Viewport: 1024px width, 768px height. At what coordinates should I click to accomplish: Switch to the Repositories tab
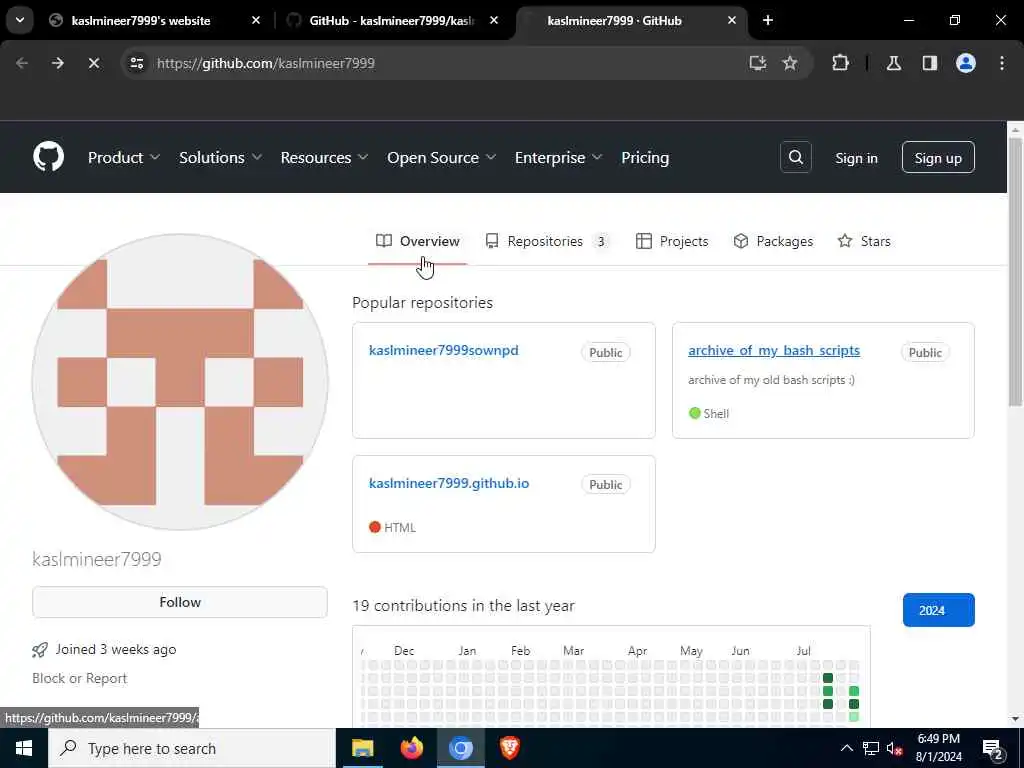547,241
